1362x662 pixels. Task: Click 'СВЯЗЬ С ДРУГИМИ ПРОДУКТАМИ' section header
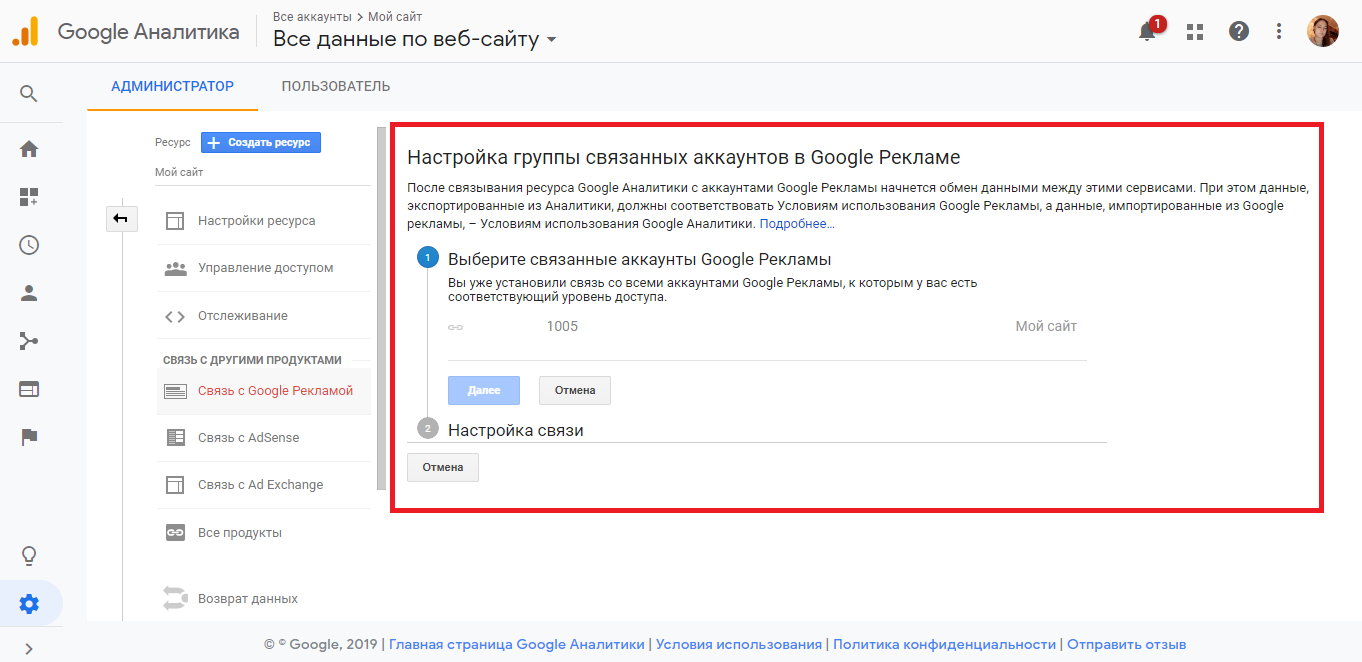252,360
